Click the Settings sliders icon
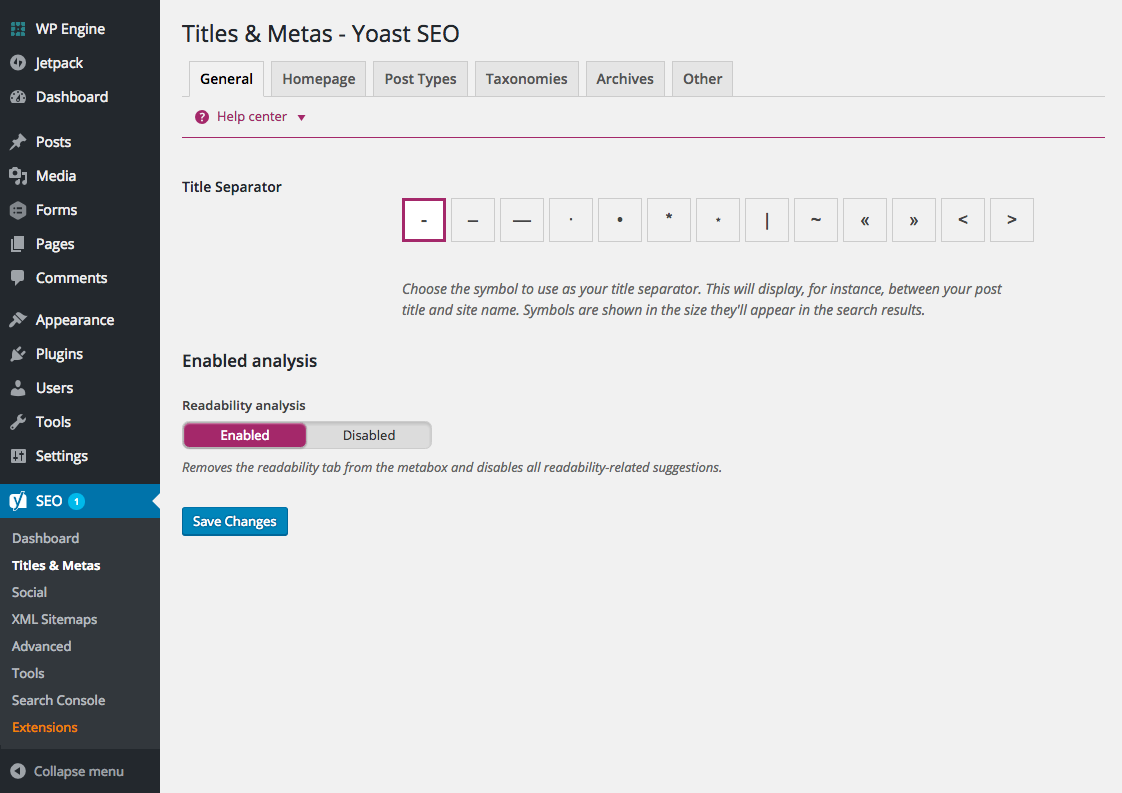The height and width of the screenshot is (793, 1122). point(18,456)
